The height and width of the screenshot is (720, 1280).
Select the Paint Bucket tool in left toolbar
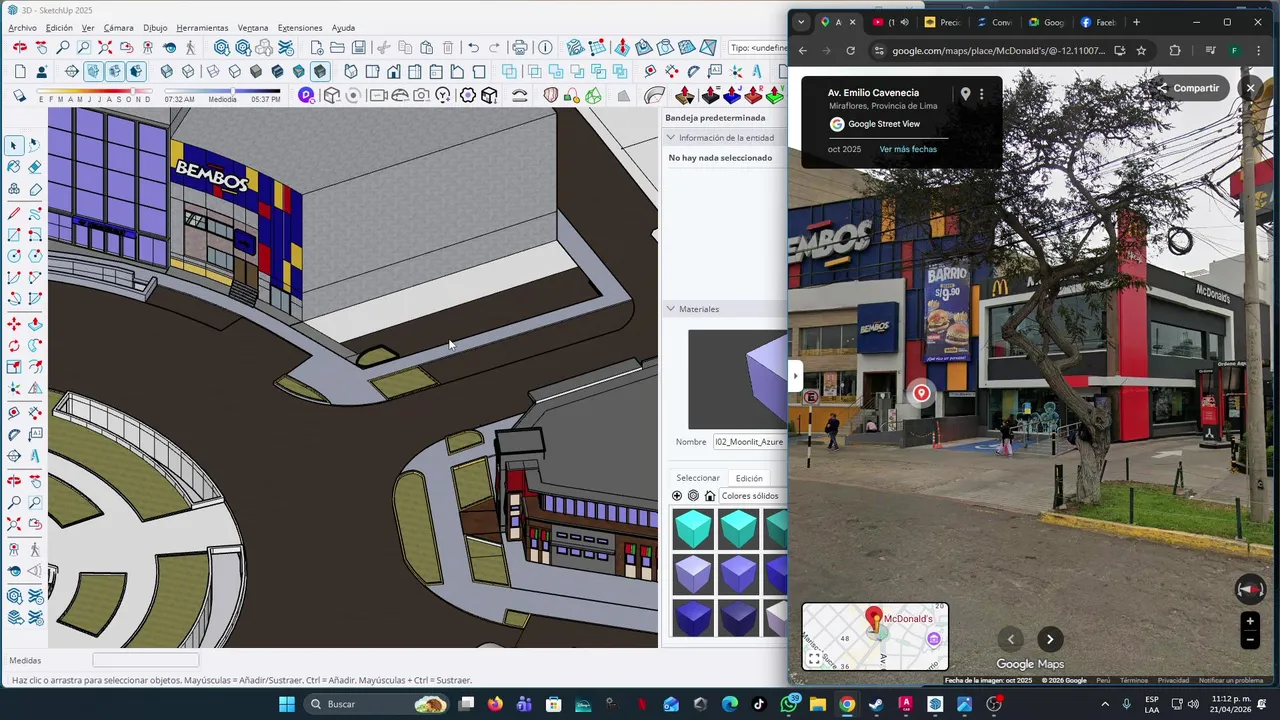point(14,167)
